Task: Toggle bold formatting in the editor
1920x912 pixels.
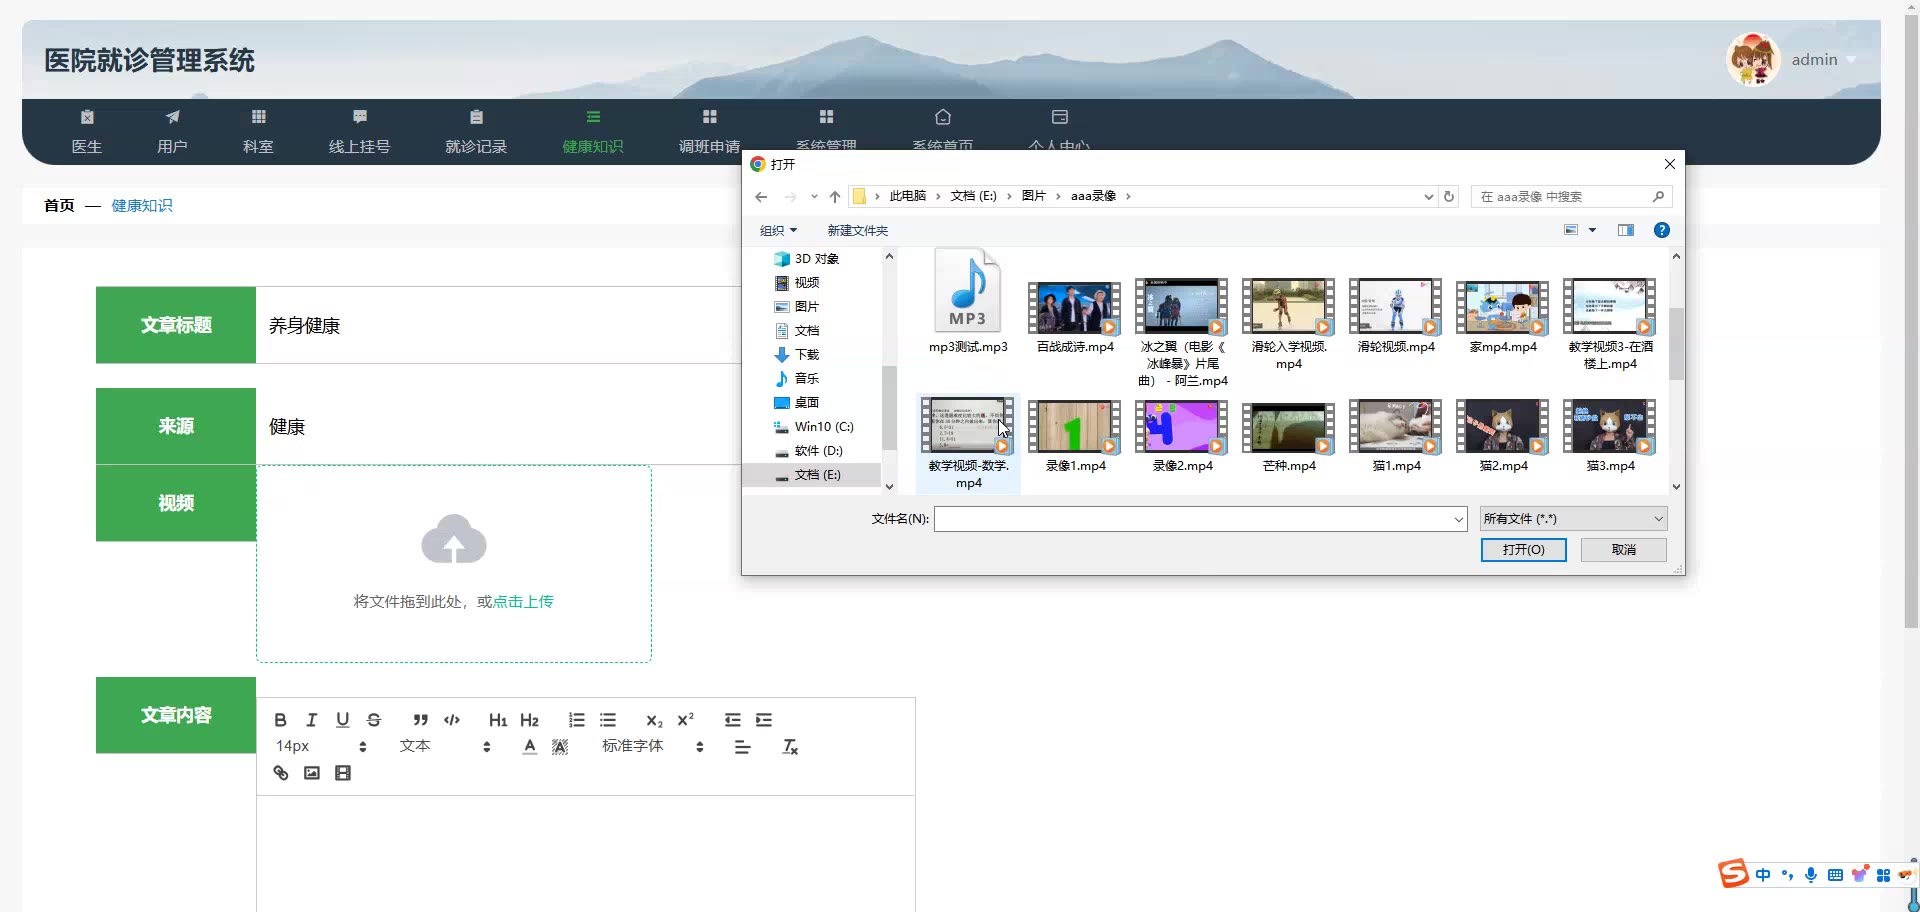Action: [x=280, y=720]
